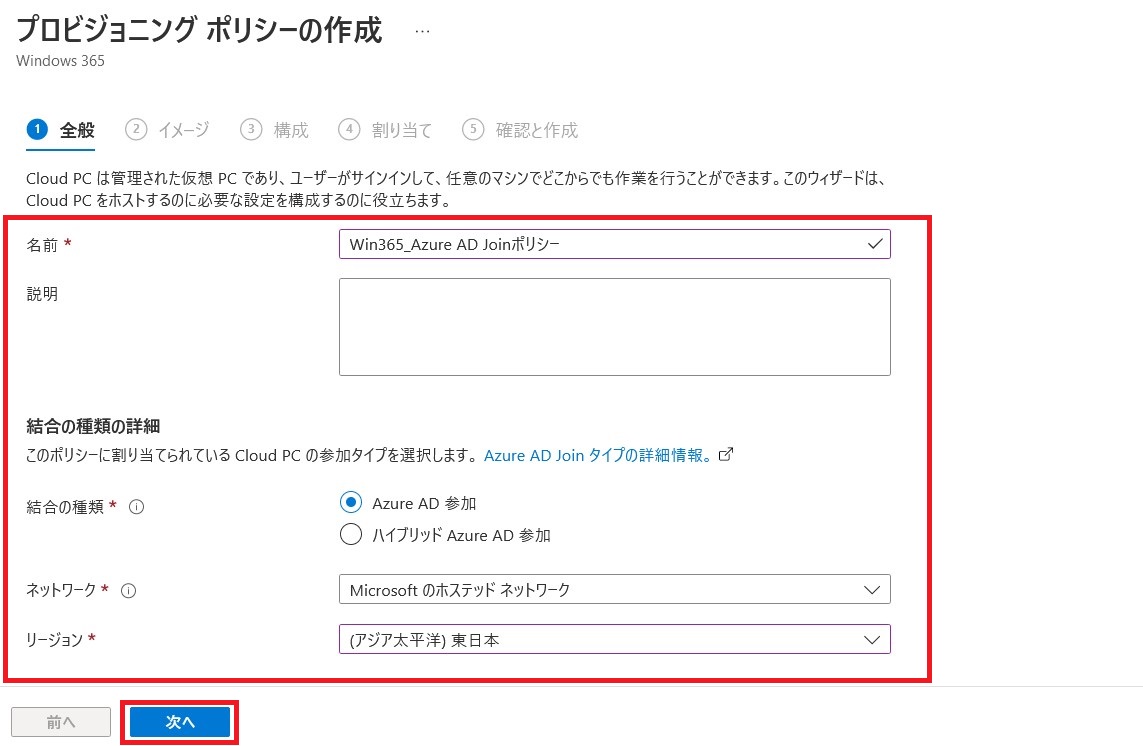Open the リージョン dropdown
Viewport: 1143px width, 746px height.
[x=615, y=640]
